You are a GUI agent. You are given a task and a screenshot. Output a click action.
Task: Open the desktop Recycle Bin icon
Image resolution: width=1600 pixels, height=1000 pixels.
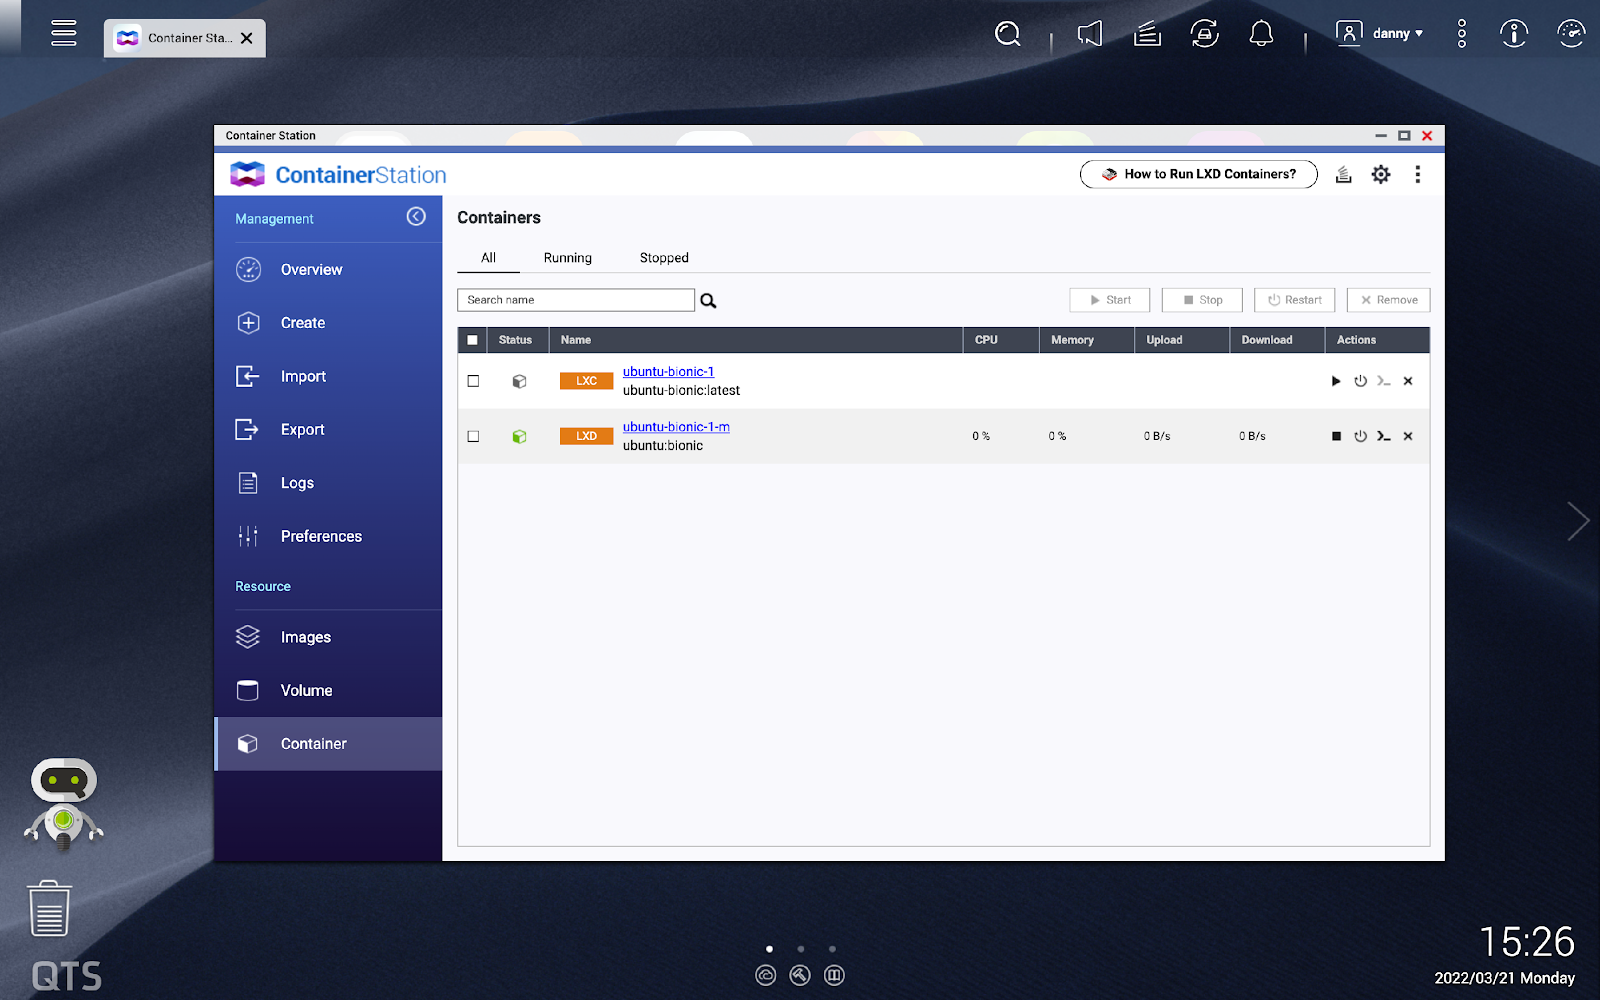49,908
